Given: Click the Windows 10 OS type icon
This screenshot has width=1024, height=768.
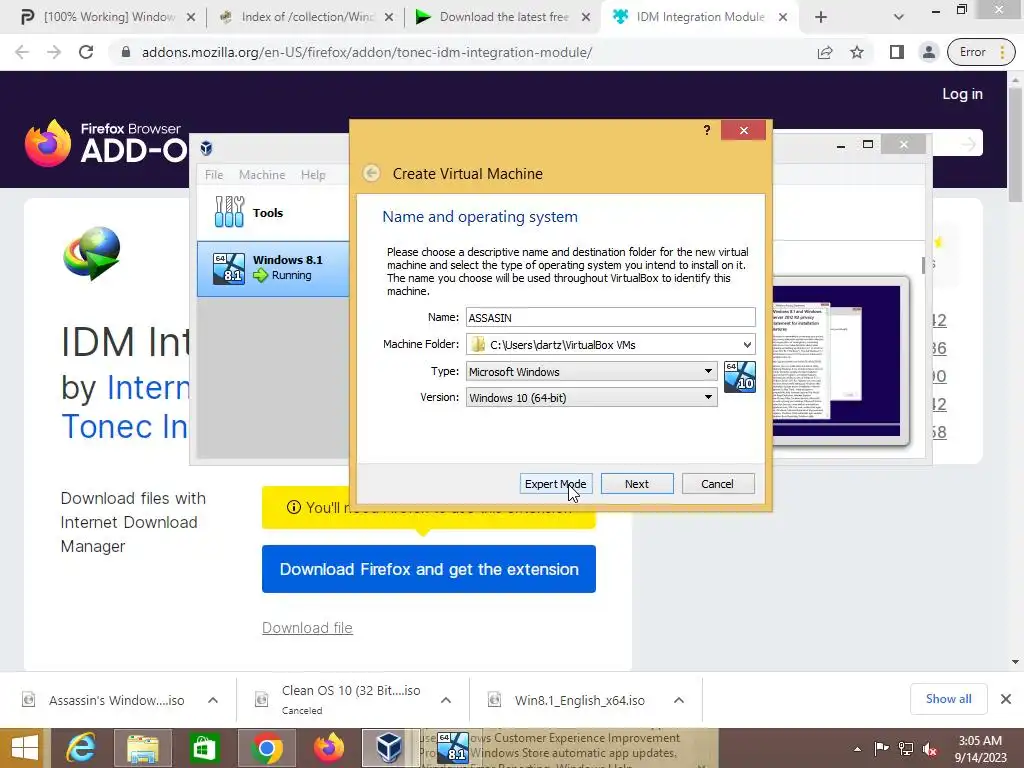Looking at the screenshot, I should click(740, 377).
